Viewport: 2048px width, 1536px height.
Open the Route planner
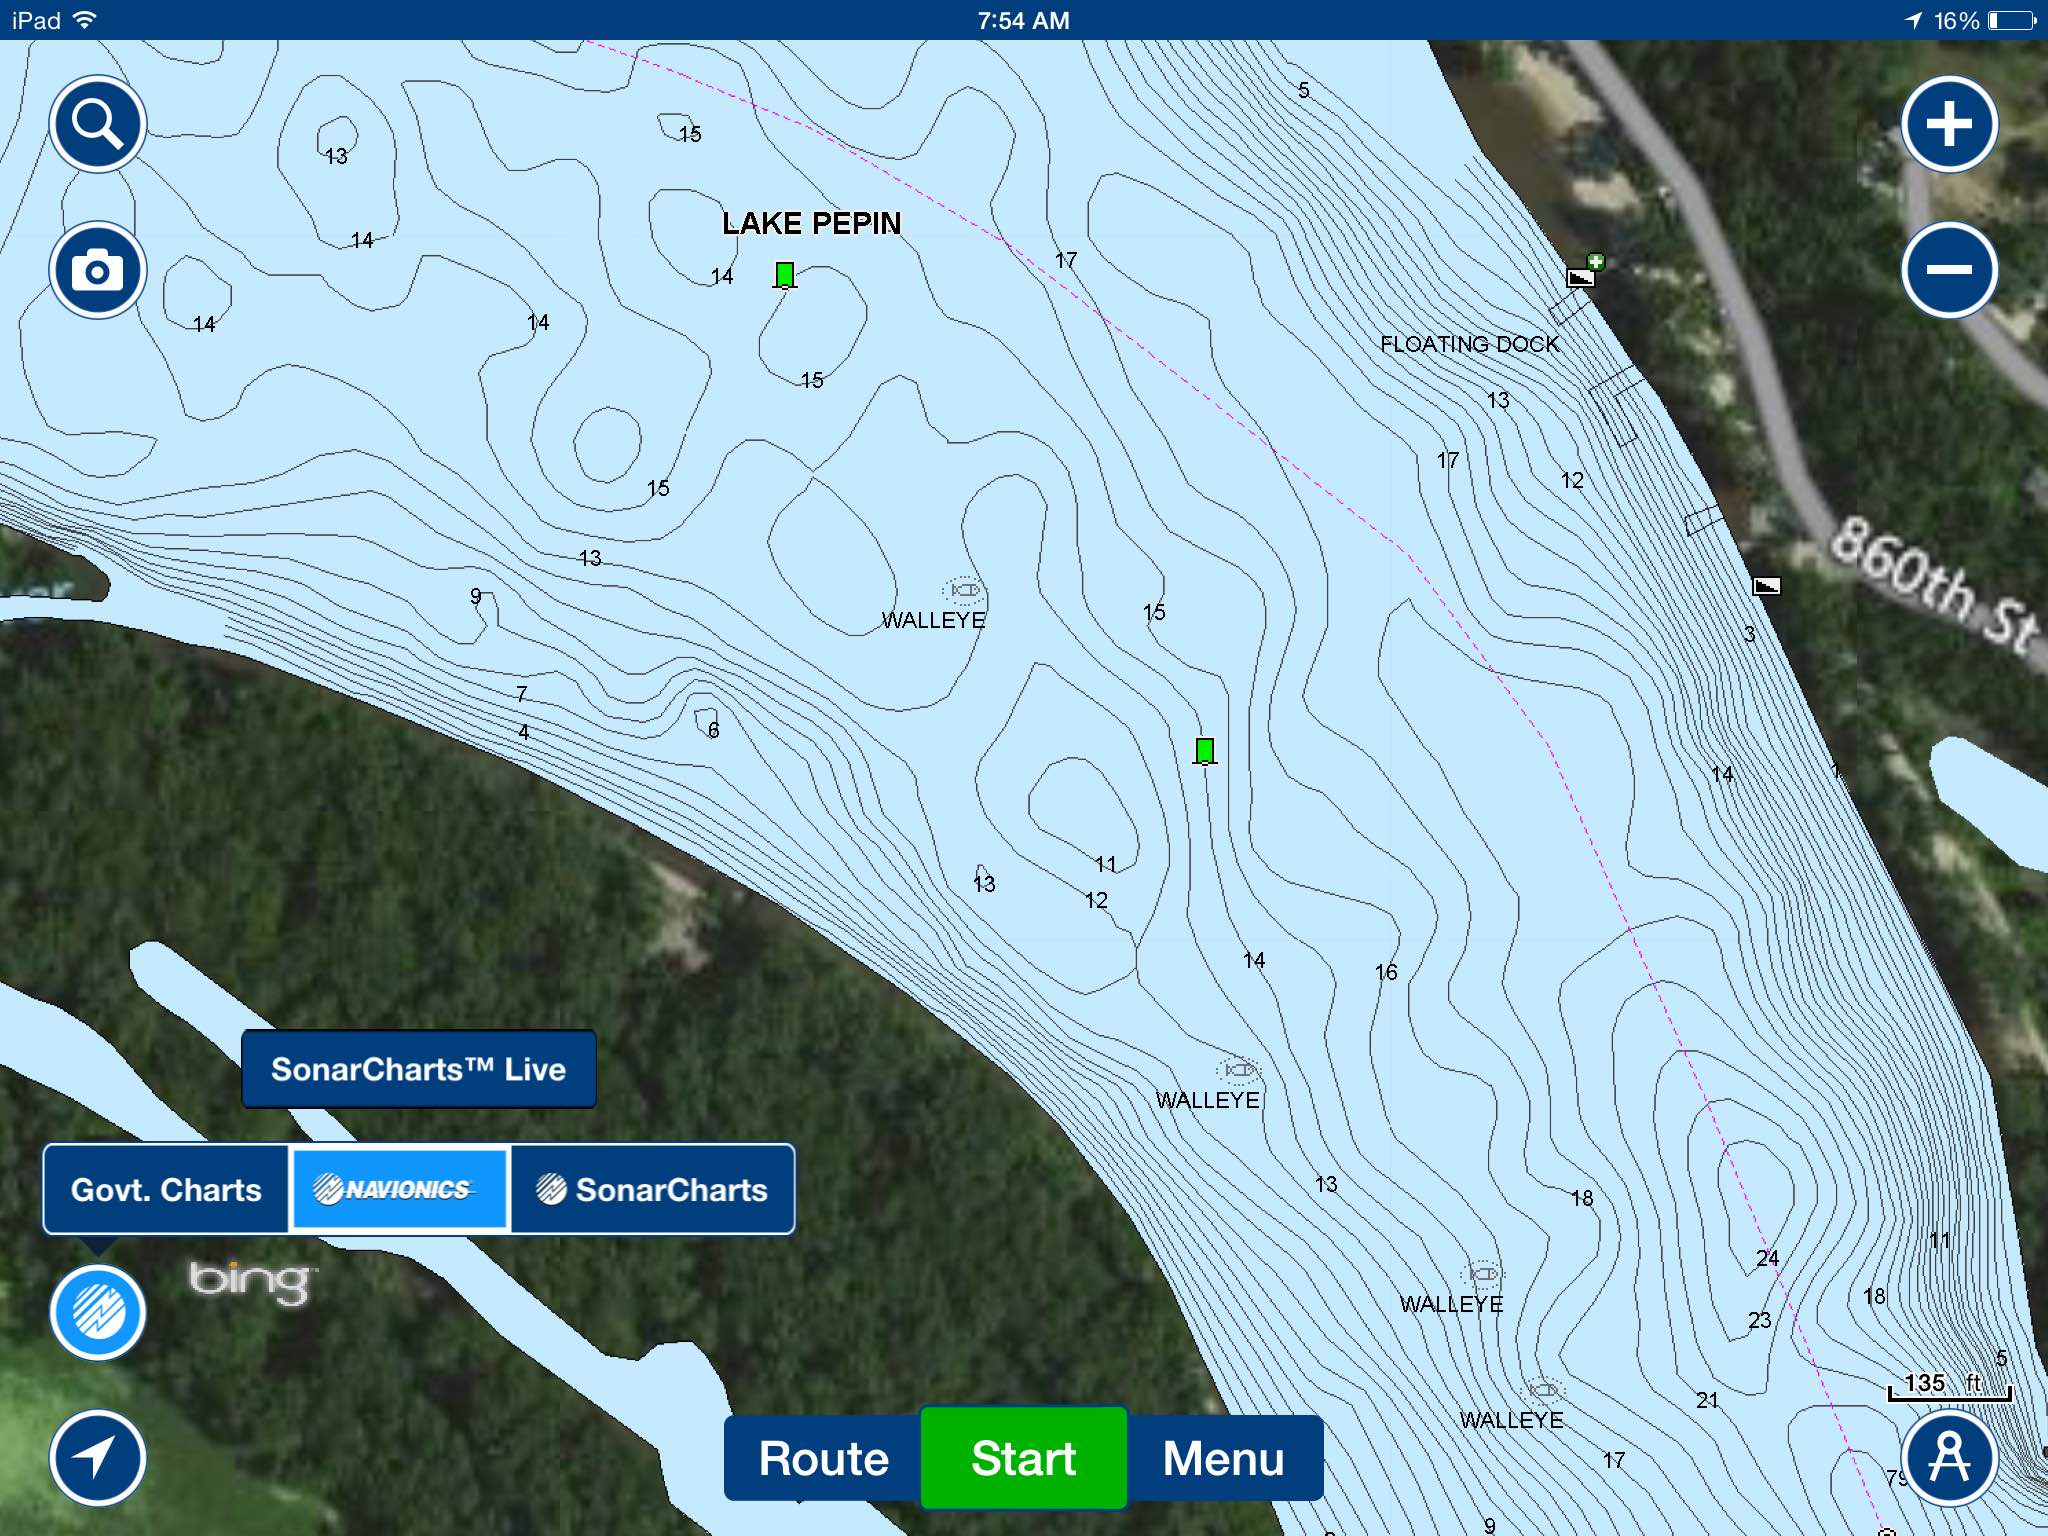tap(823, 1458)
